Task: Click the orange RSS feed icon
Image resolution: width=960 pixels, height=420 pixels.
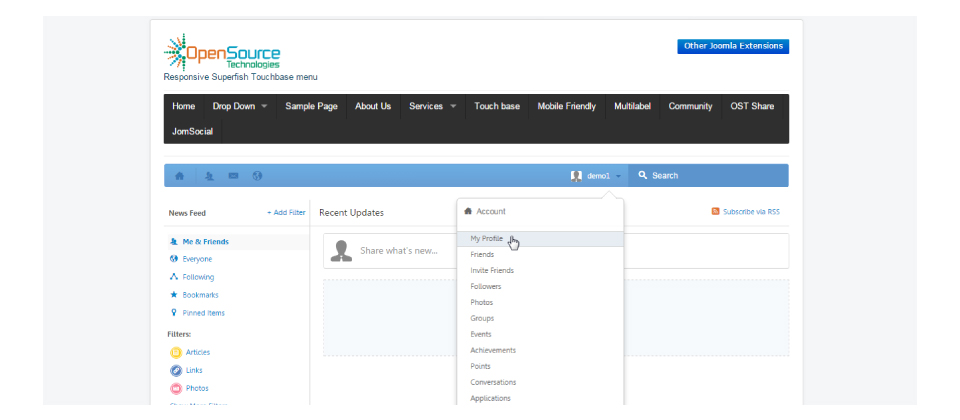Action: pyautogui.click(x=715, y=212)
